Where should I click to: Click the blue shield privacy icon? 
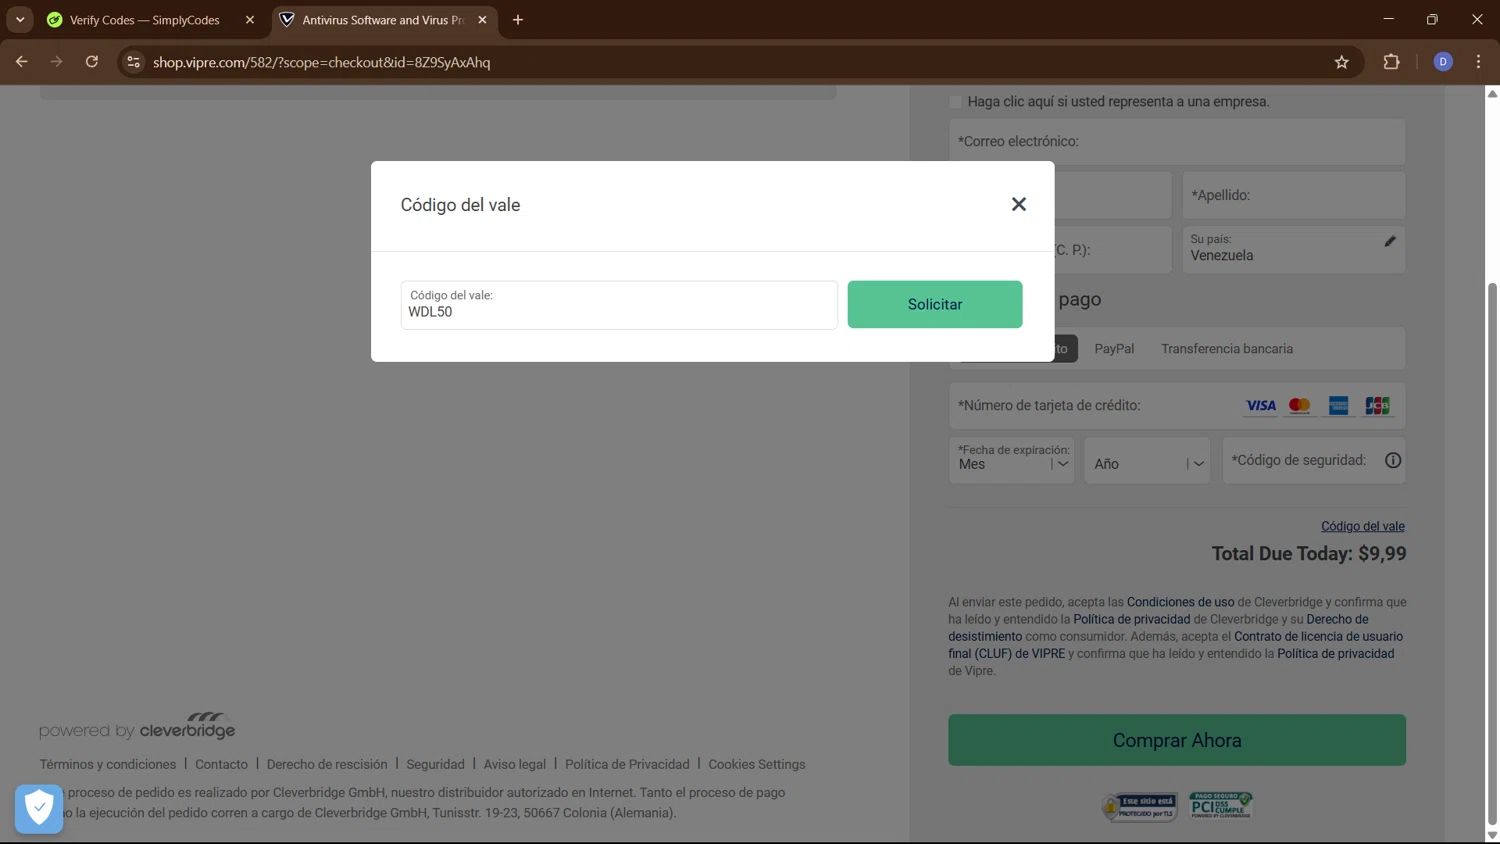tap(39, 808)
